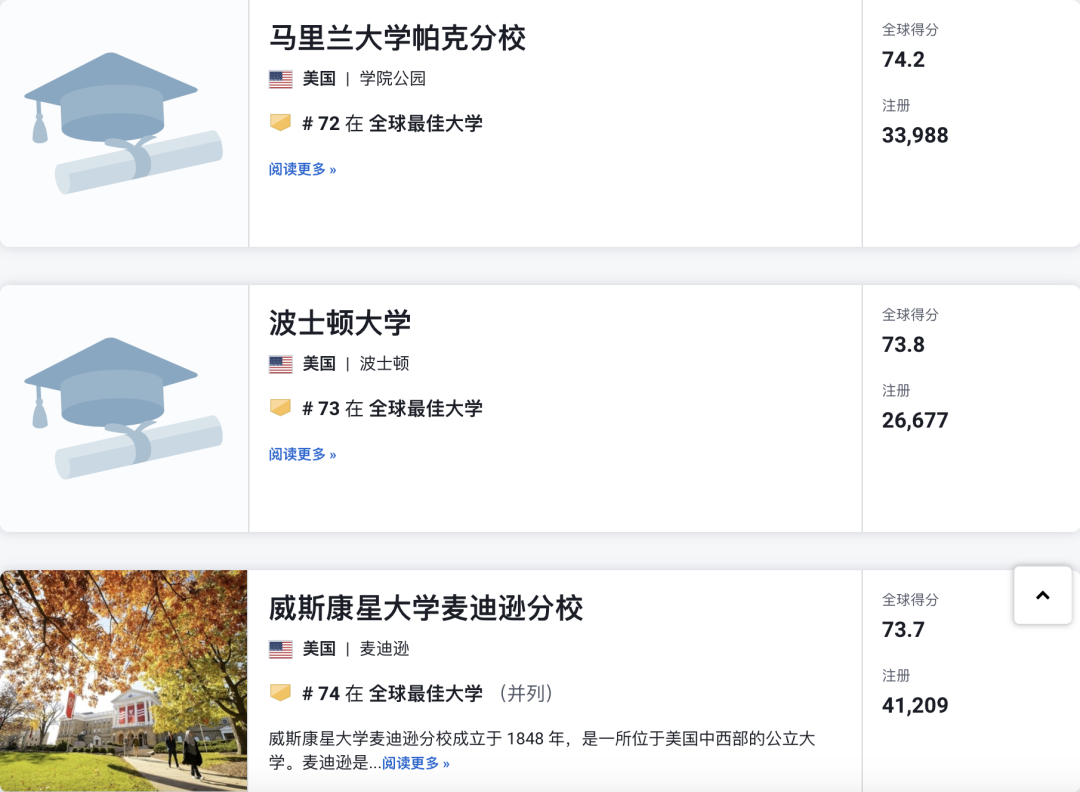
Task: Select the # 74 在 全球最佳大学 ranking text
Action: pos(393,694)
